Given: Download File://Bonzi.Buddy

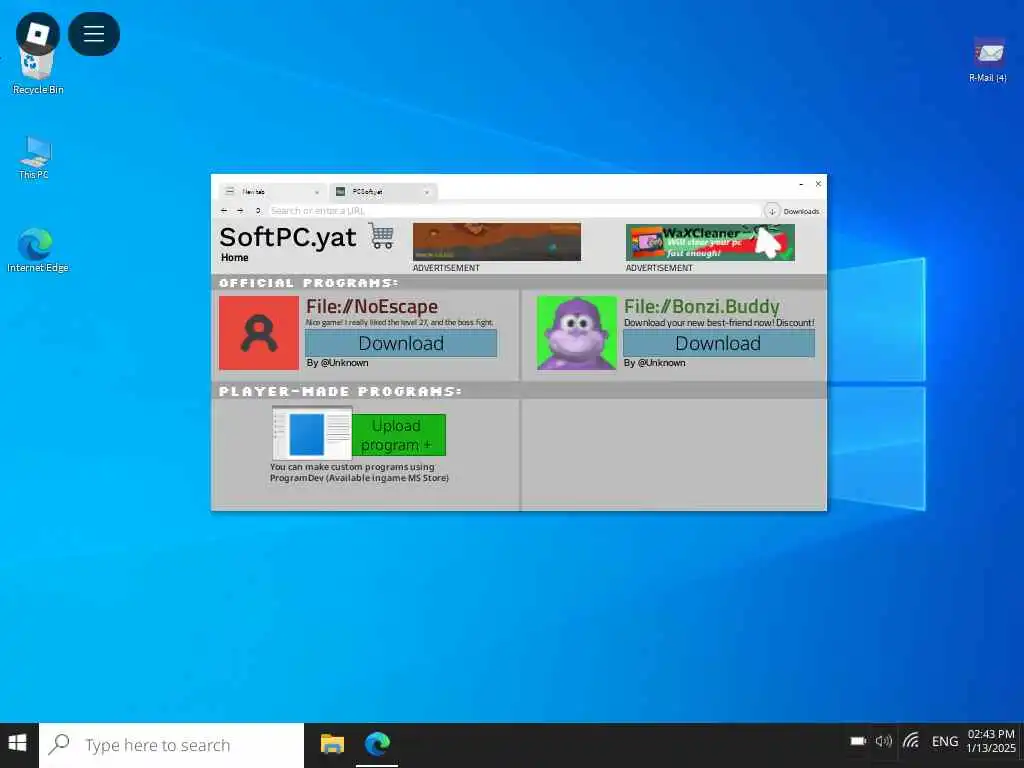Looking at the screenshot, I should 718,344.
